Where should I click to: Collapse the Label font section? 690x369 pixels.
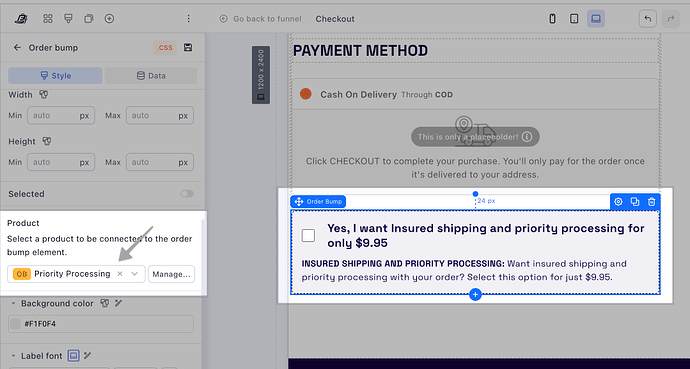(x=13, y=356)
